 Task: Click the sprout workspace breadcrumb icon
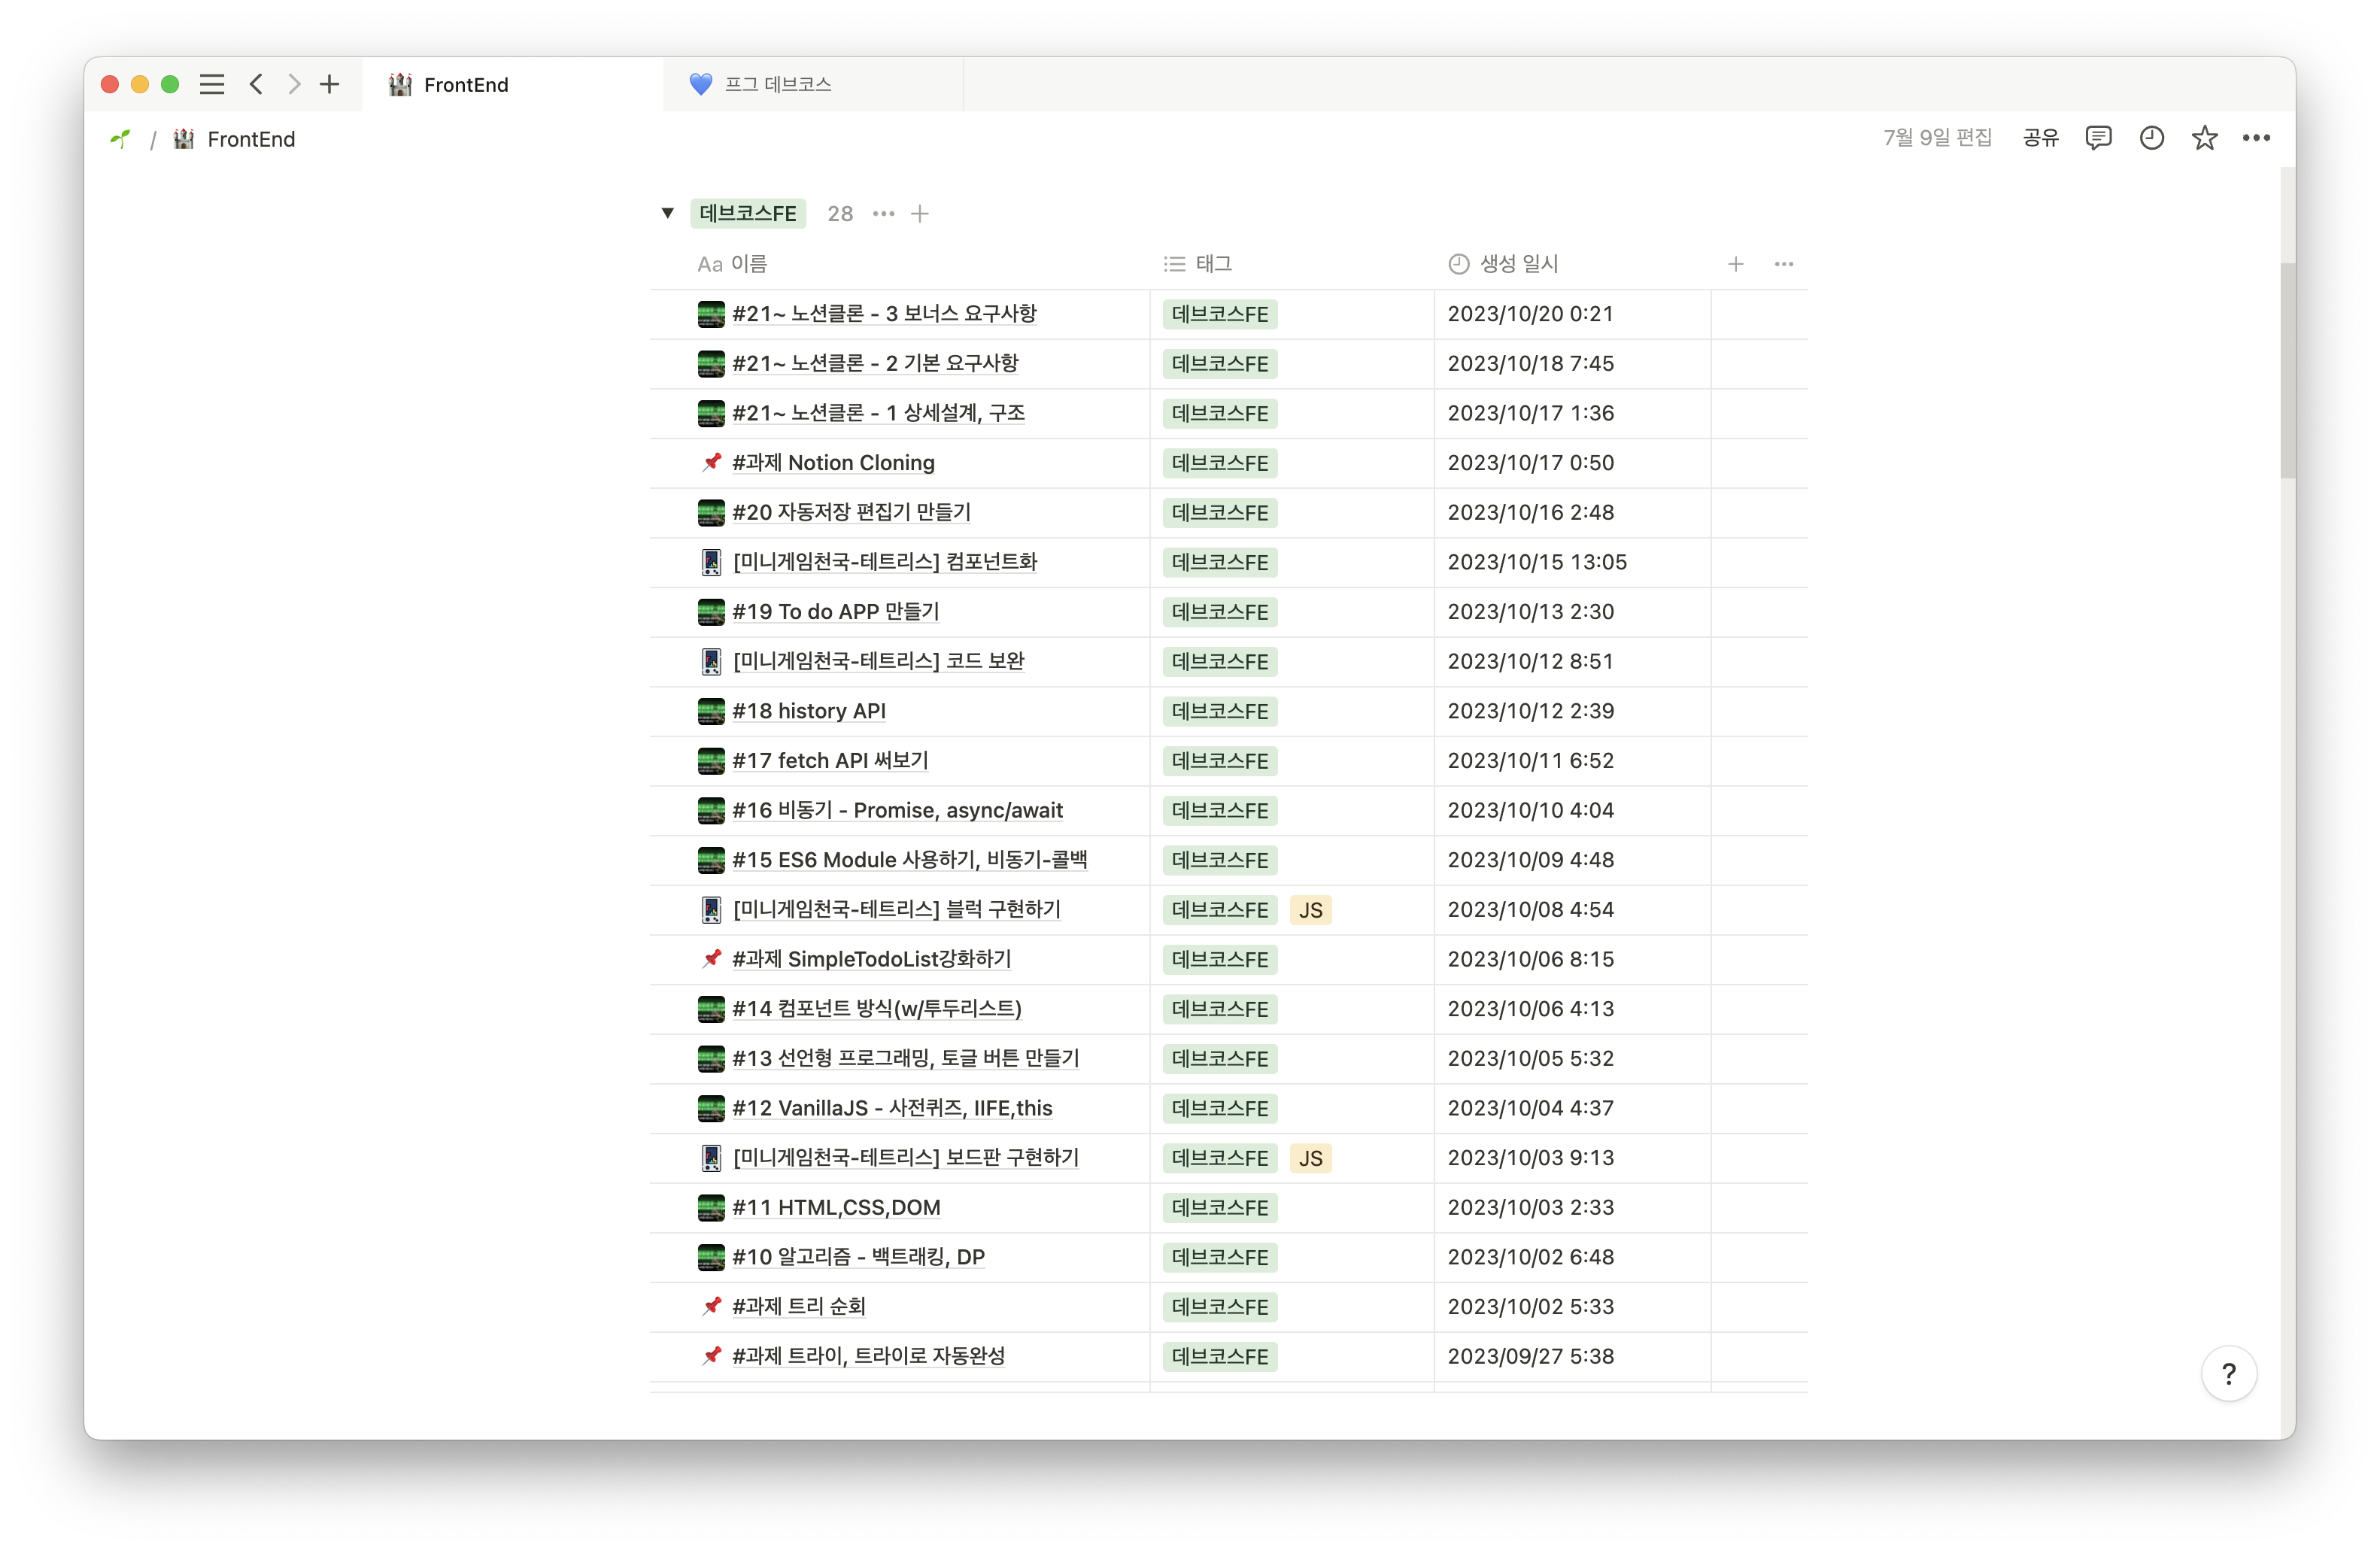point(121,139)
